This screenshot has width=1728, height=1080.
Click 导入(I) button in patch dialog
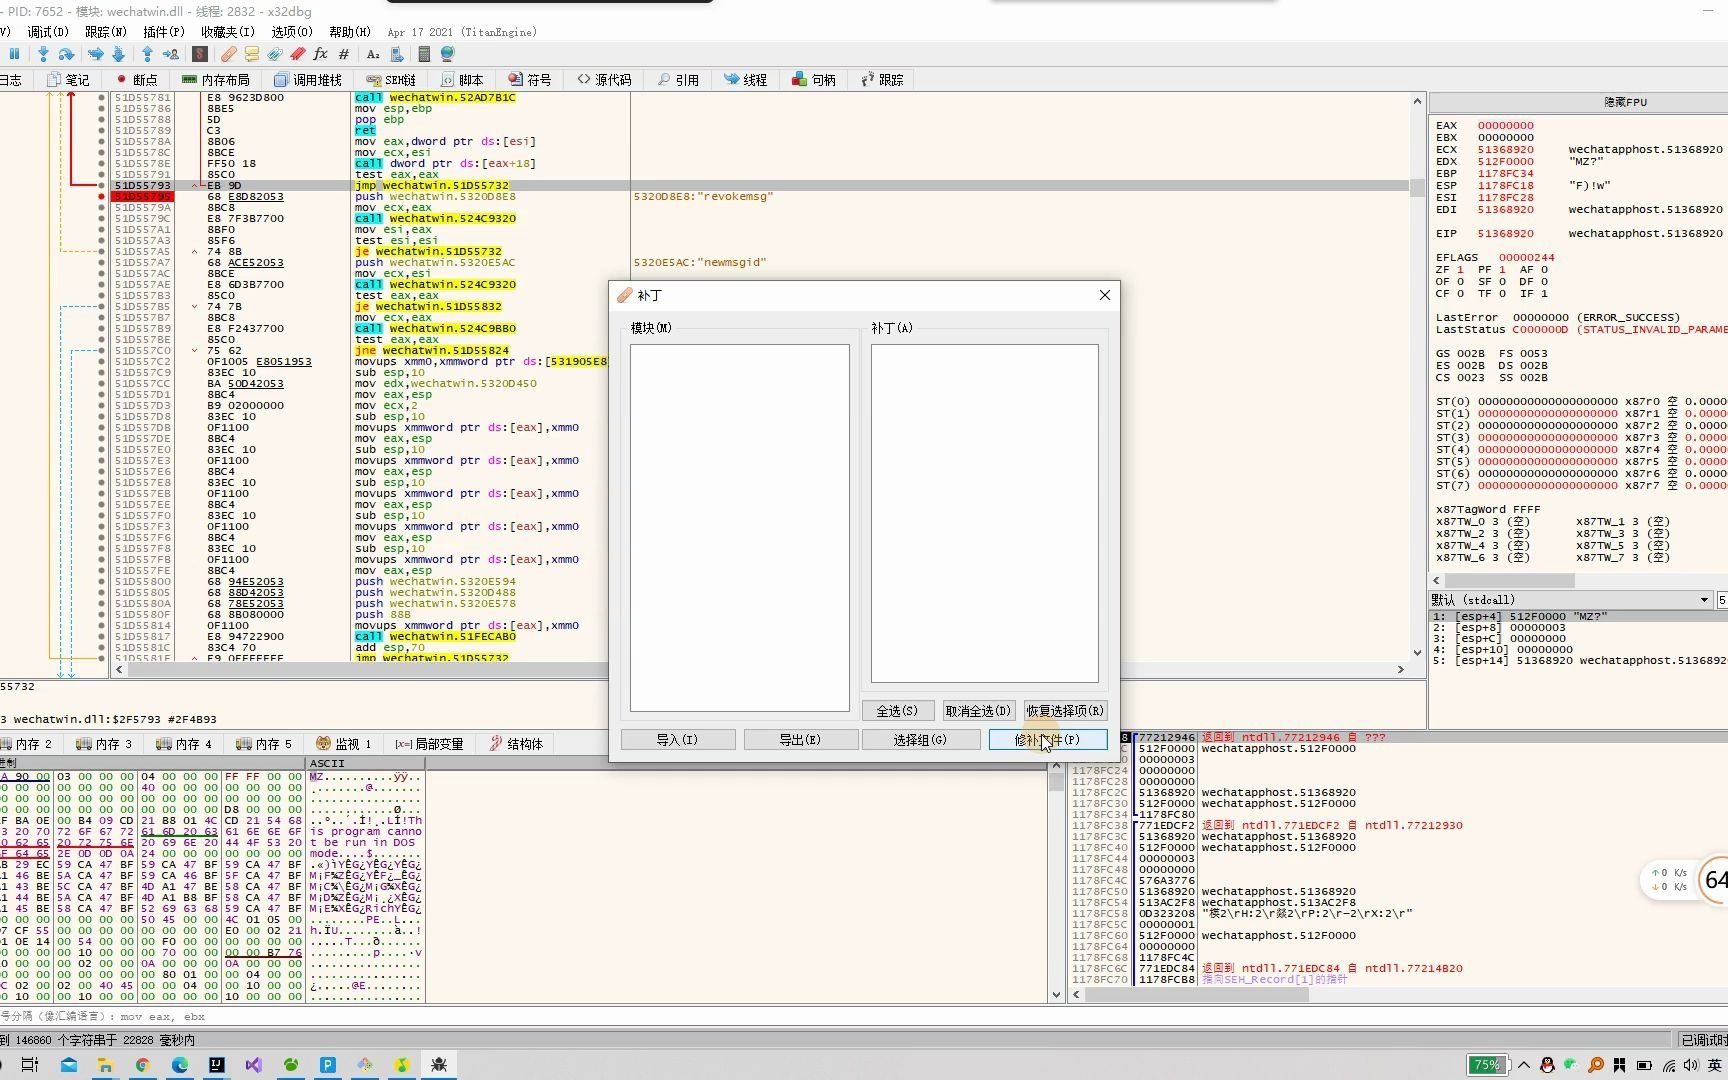coord(678,740)
